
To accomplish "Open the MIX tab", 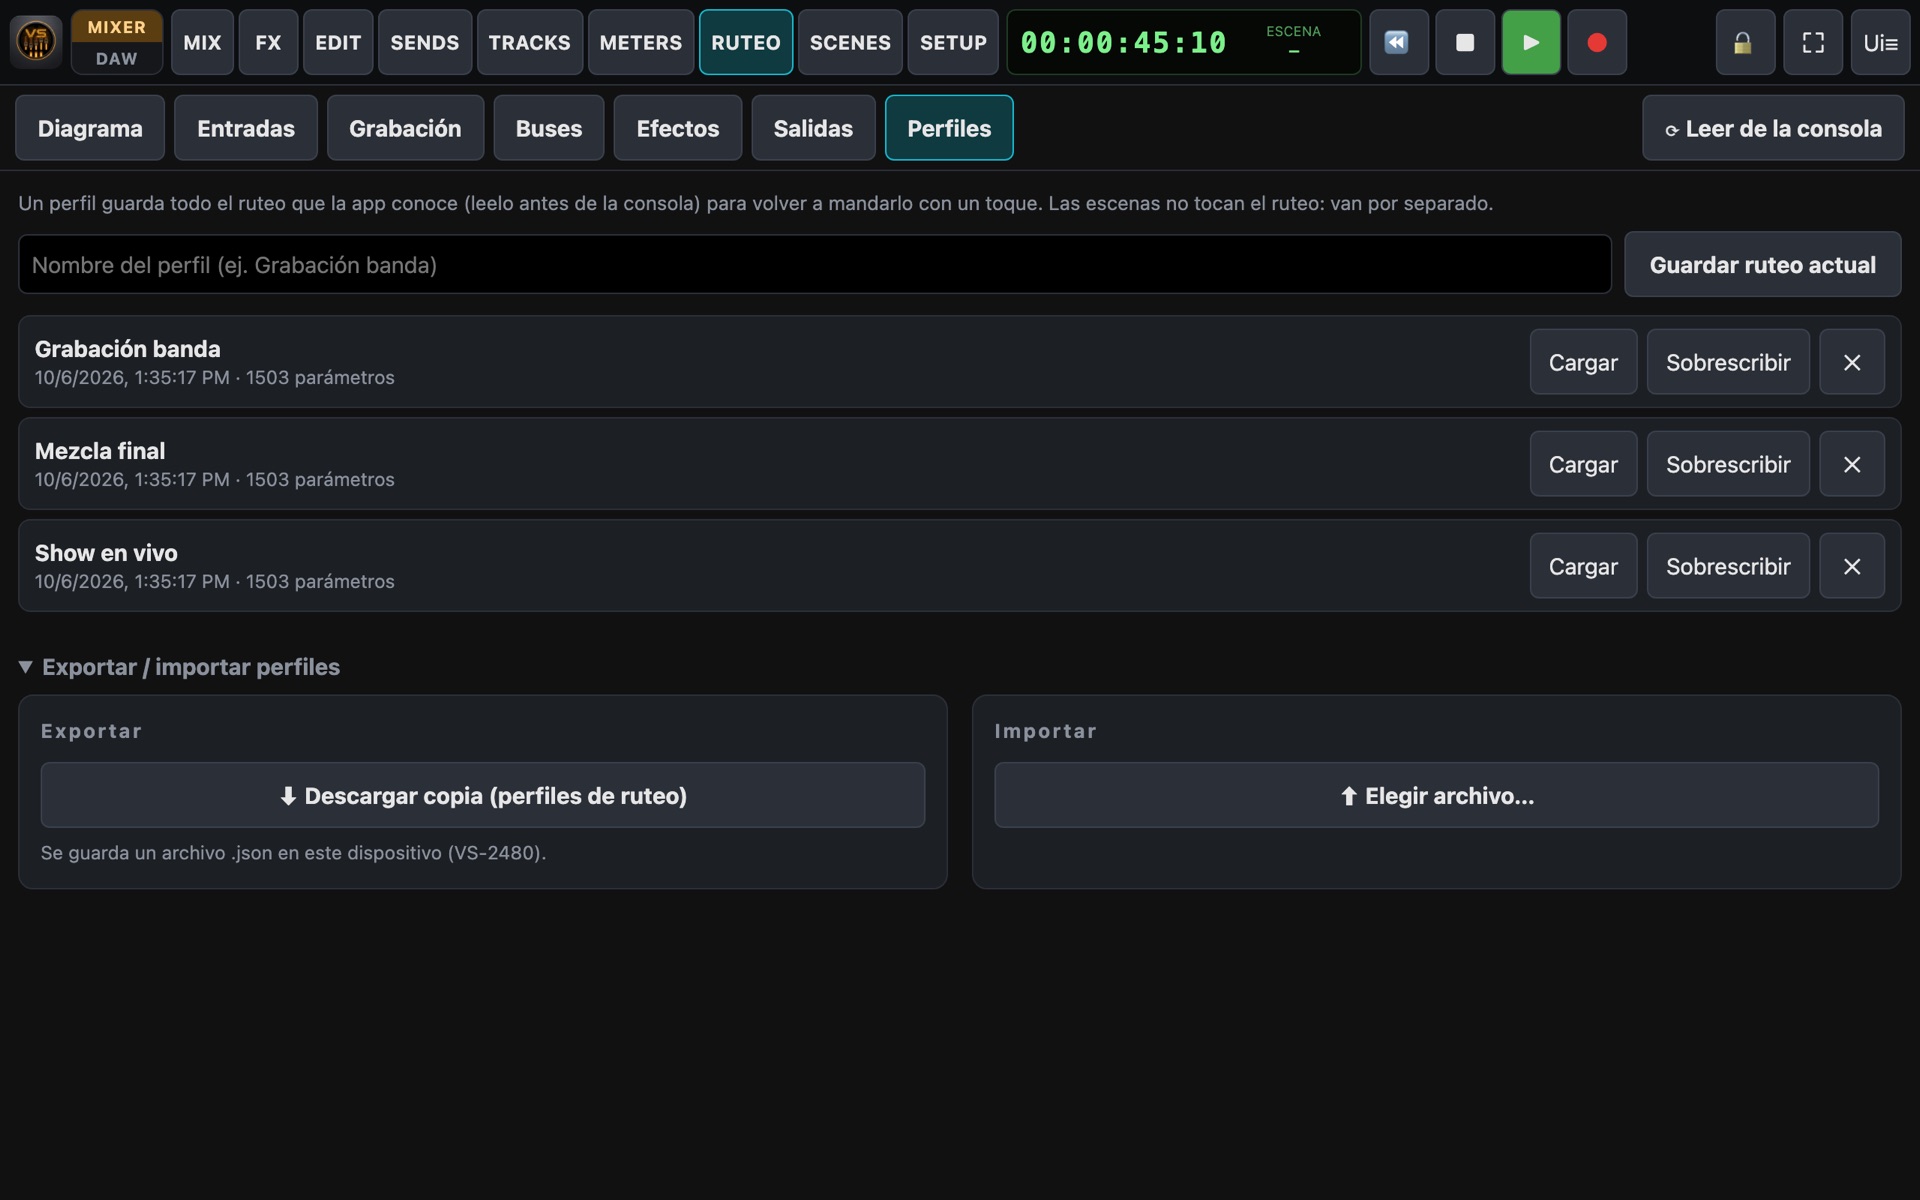I will [x=202, y=42].
